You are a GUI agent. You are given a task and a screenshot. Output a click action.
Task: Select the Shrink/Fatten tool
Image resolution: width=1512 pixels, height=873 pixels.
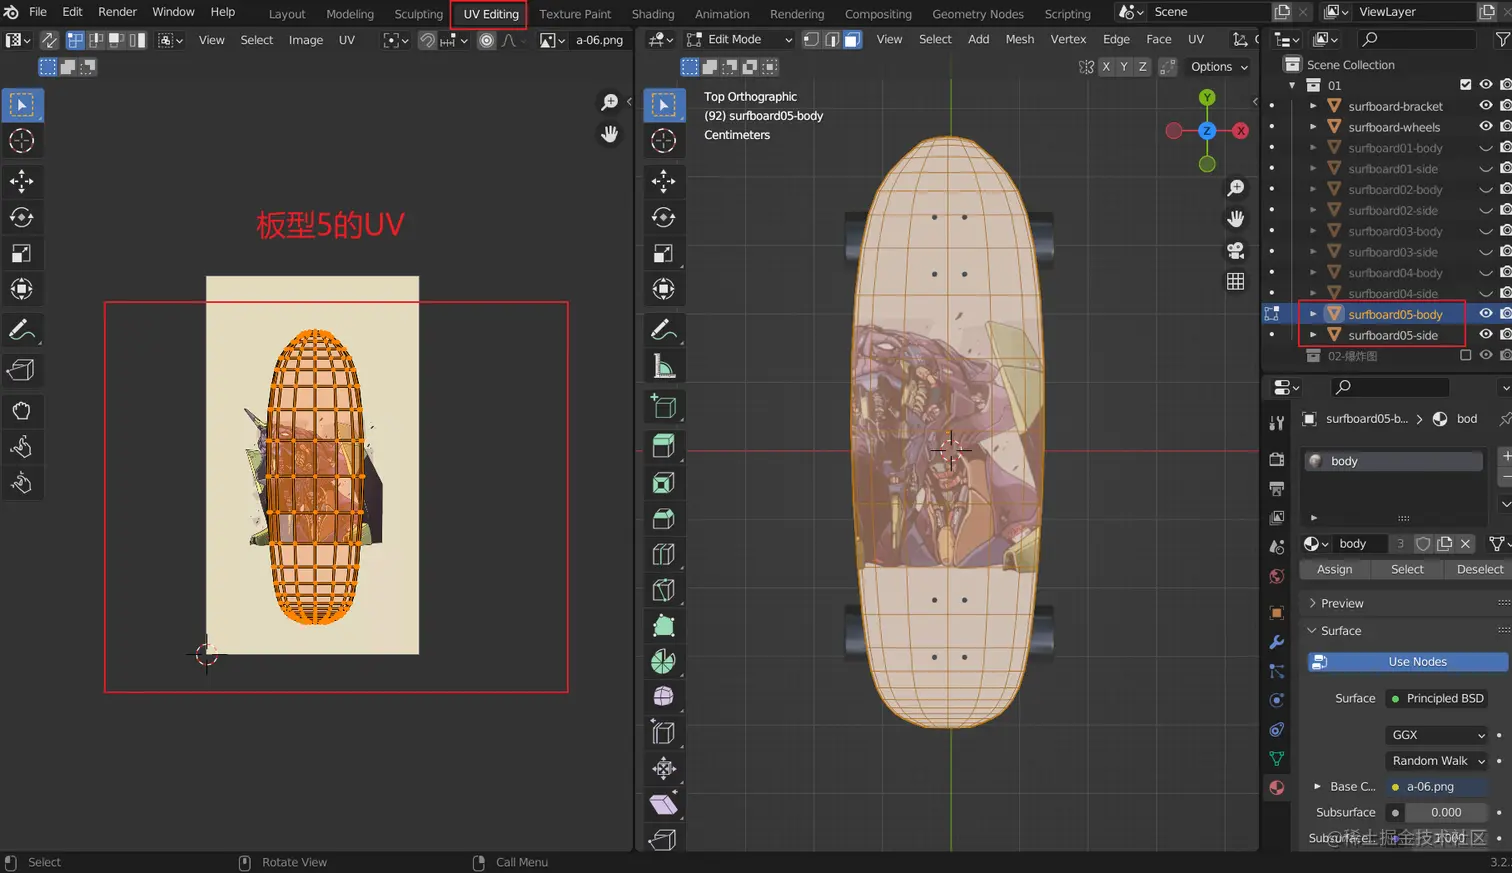663,768
